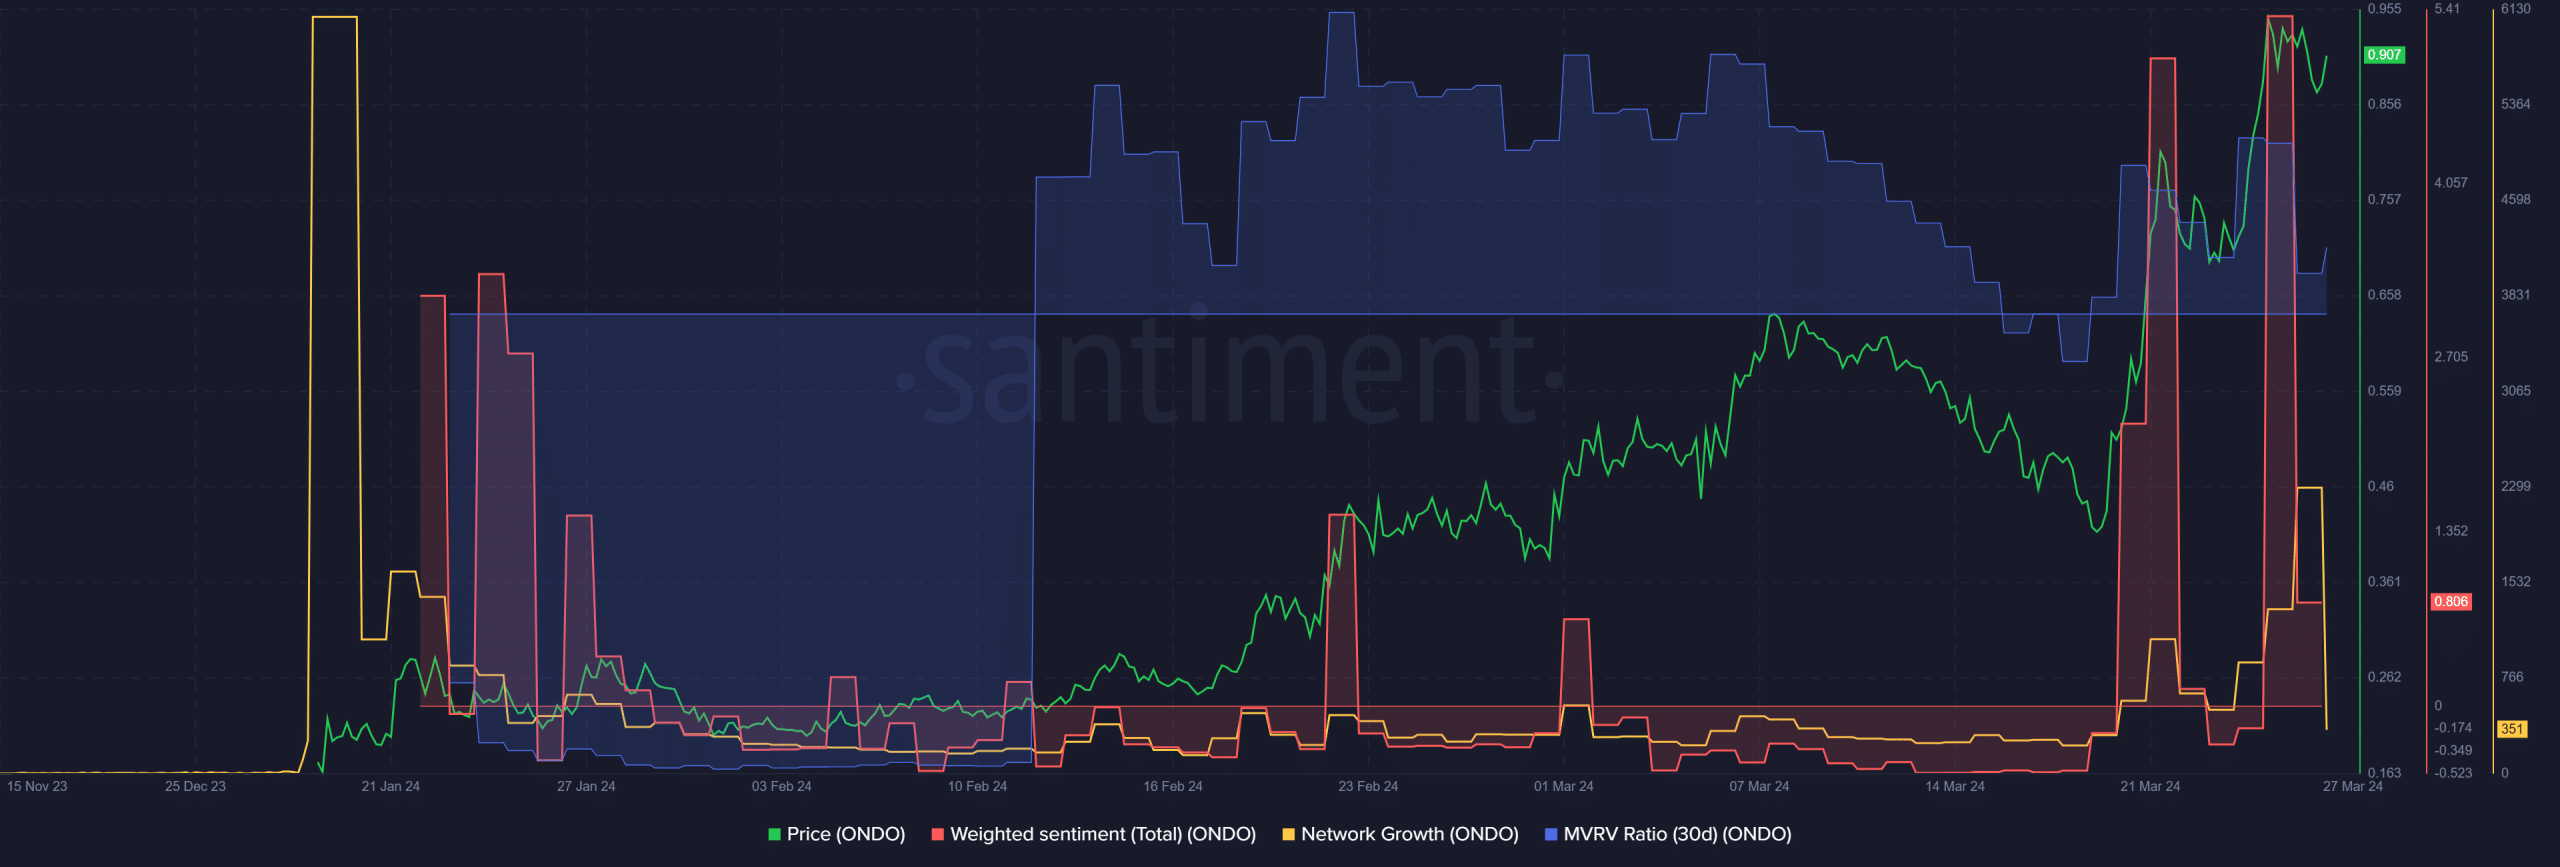Toggle the Price (ONDO) legend label
This screenshot has height=867, width=2560.
pyautogui.click(x=846, y=834)
